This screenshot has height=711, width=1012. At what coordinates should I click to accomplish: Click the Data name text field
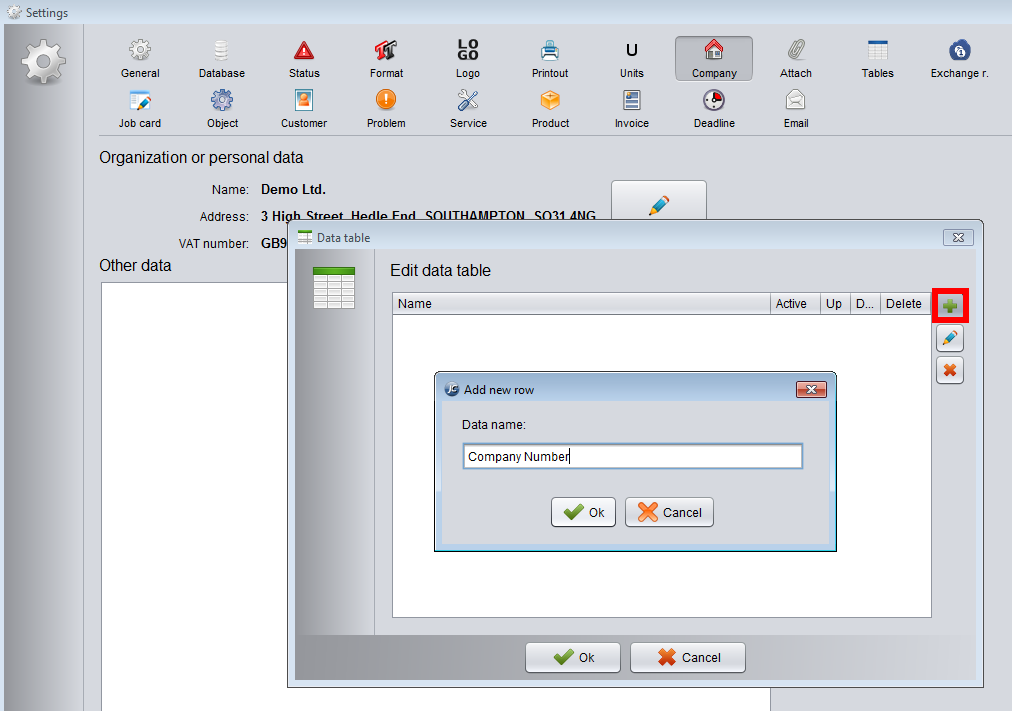click(633, 457)
